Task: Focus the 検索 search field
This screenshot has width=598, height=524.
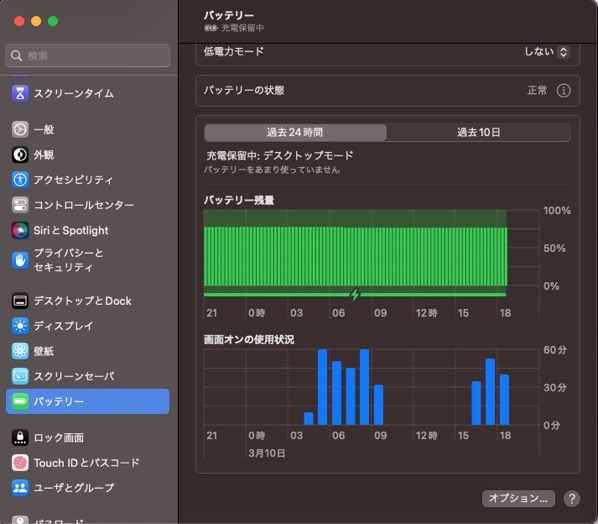Action: [x=88, y=56]
